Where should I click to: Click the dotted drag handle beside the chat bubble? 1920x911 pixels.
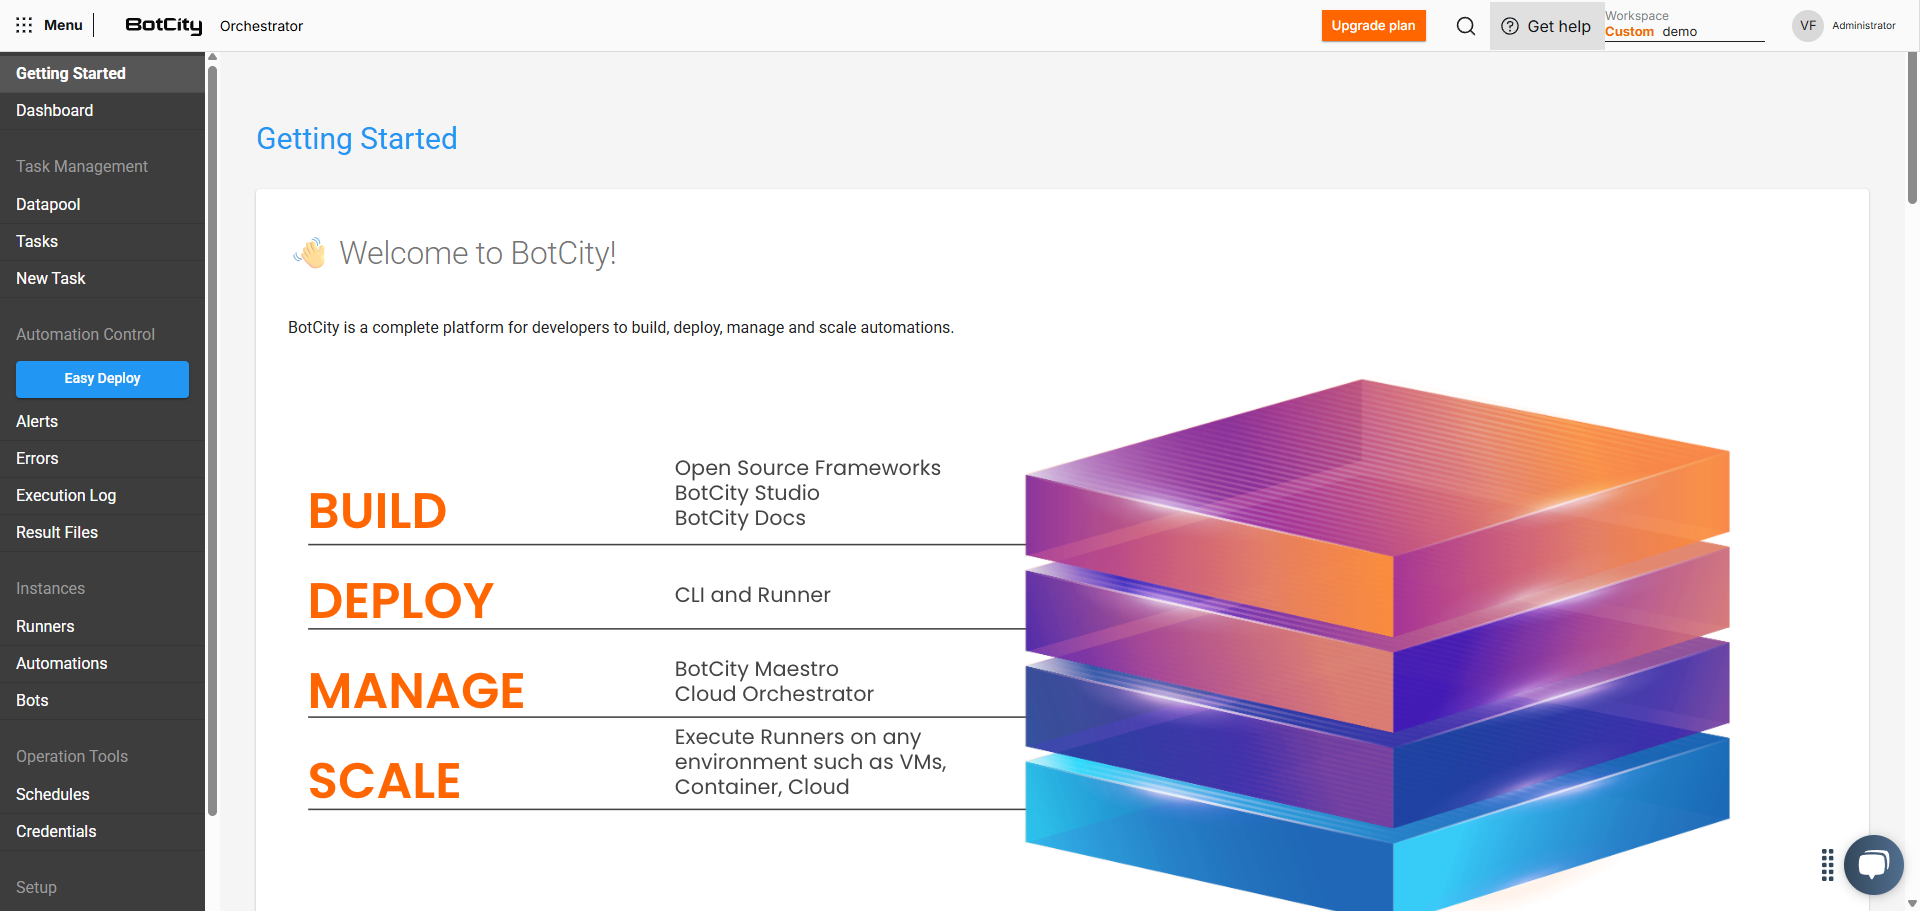point(1827,865)
